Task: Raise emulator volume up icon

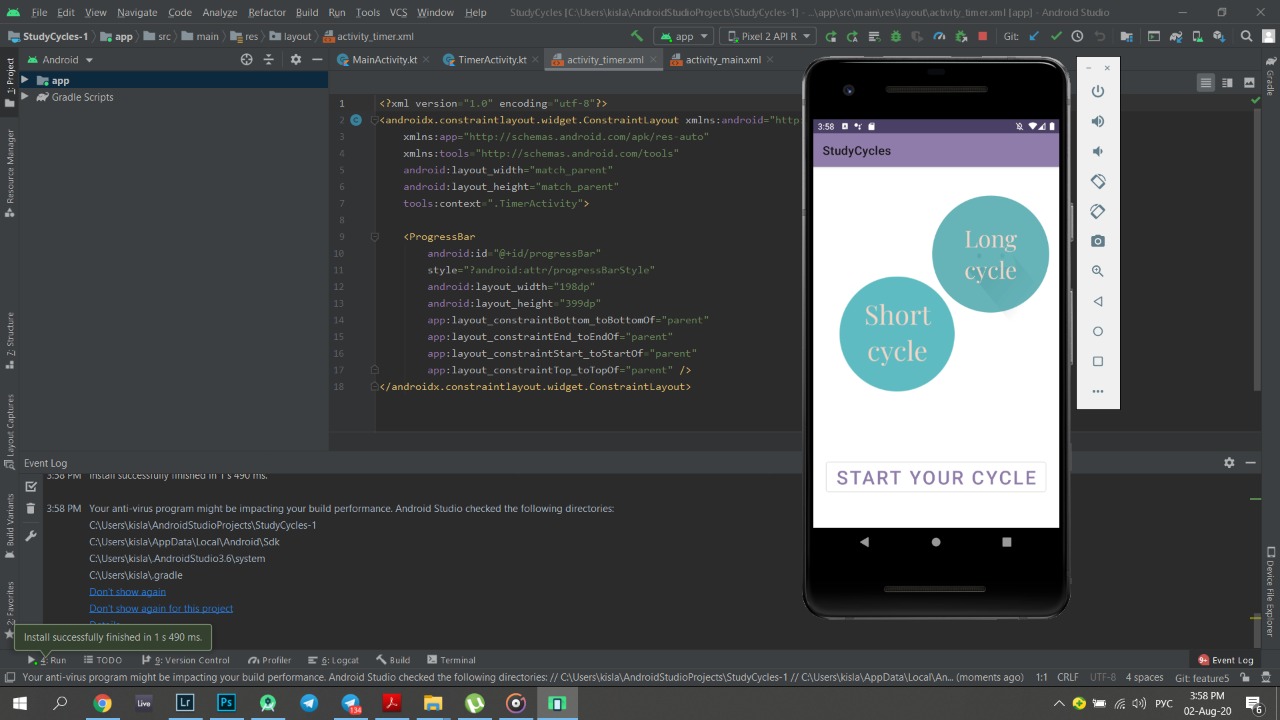Action: coord(1098,121)
